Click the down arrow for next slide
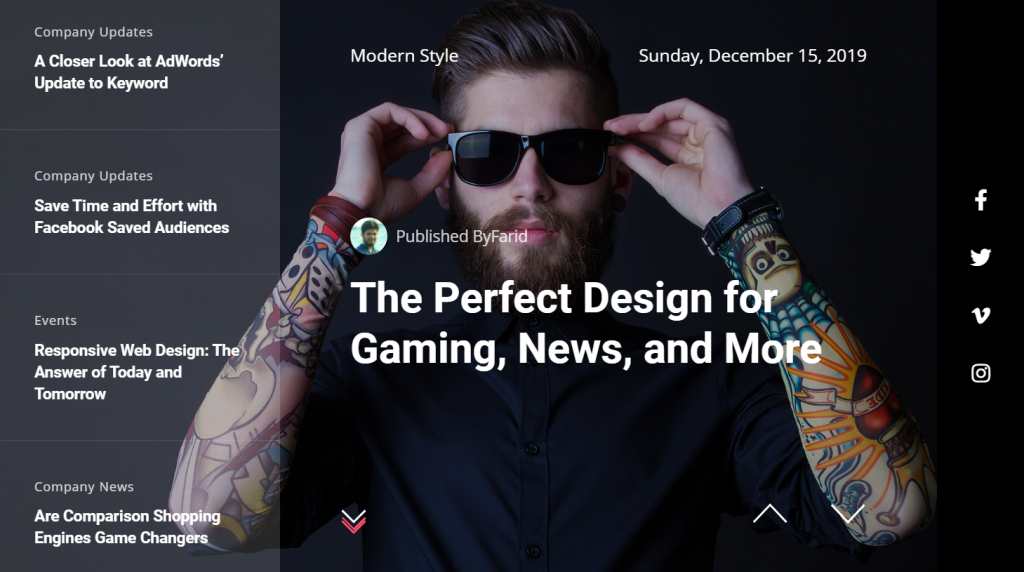The width and height of the screenshot is (1024, 572). pos(848,514)
